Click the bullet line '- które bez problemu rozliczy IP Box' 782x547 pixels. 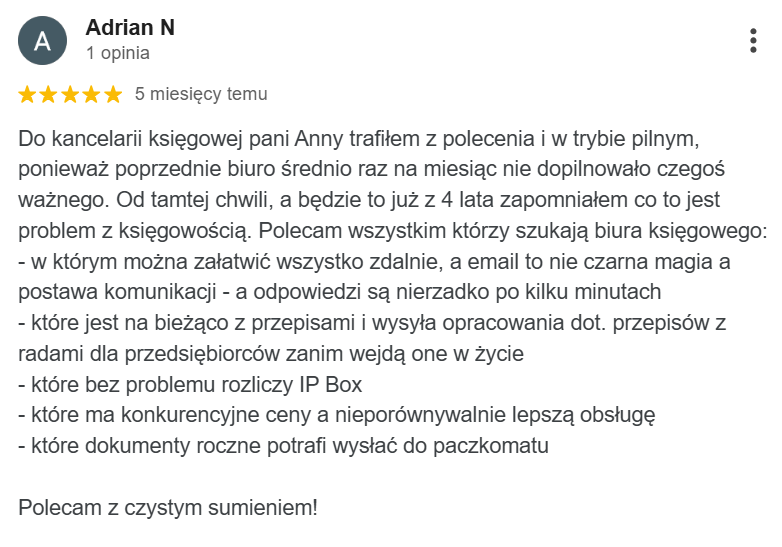click(190, 385)
